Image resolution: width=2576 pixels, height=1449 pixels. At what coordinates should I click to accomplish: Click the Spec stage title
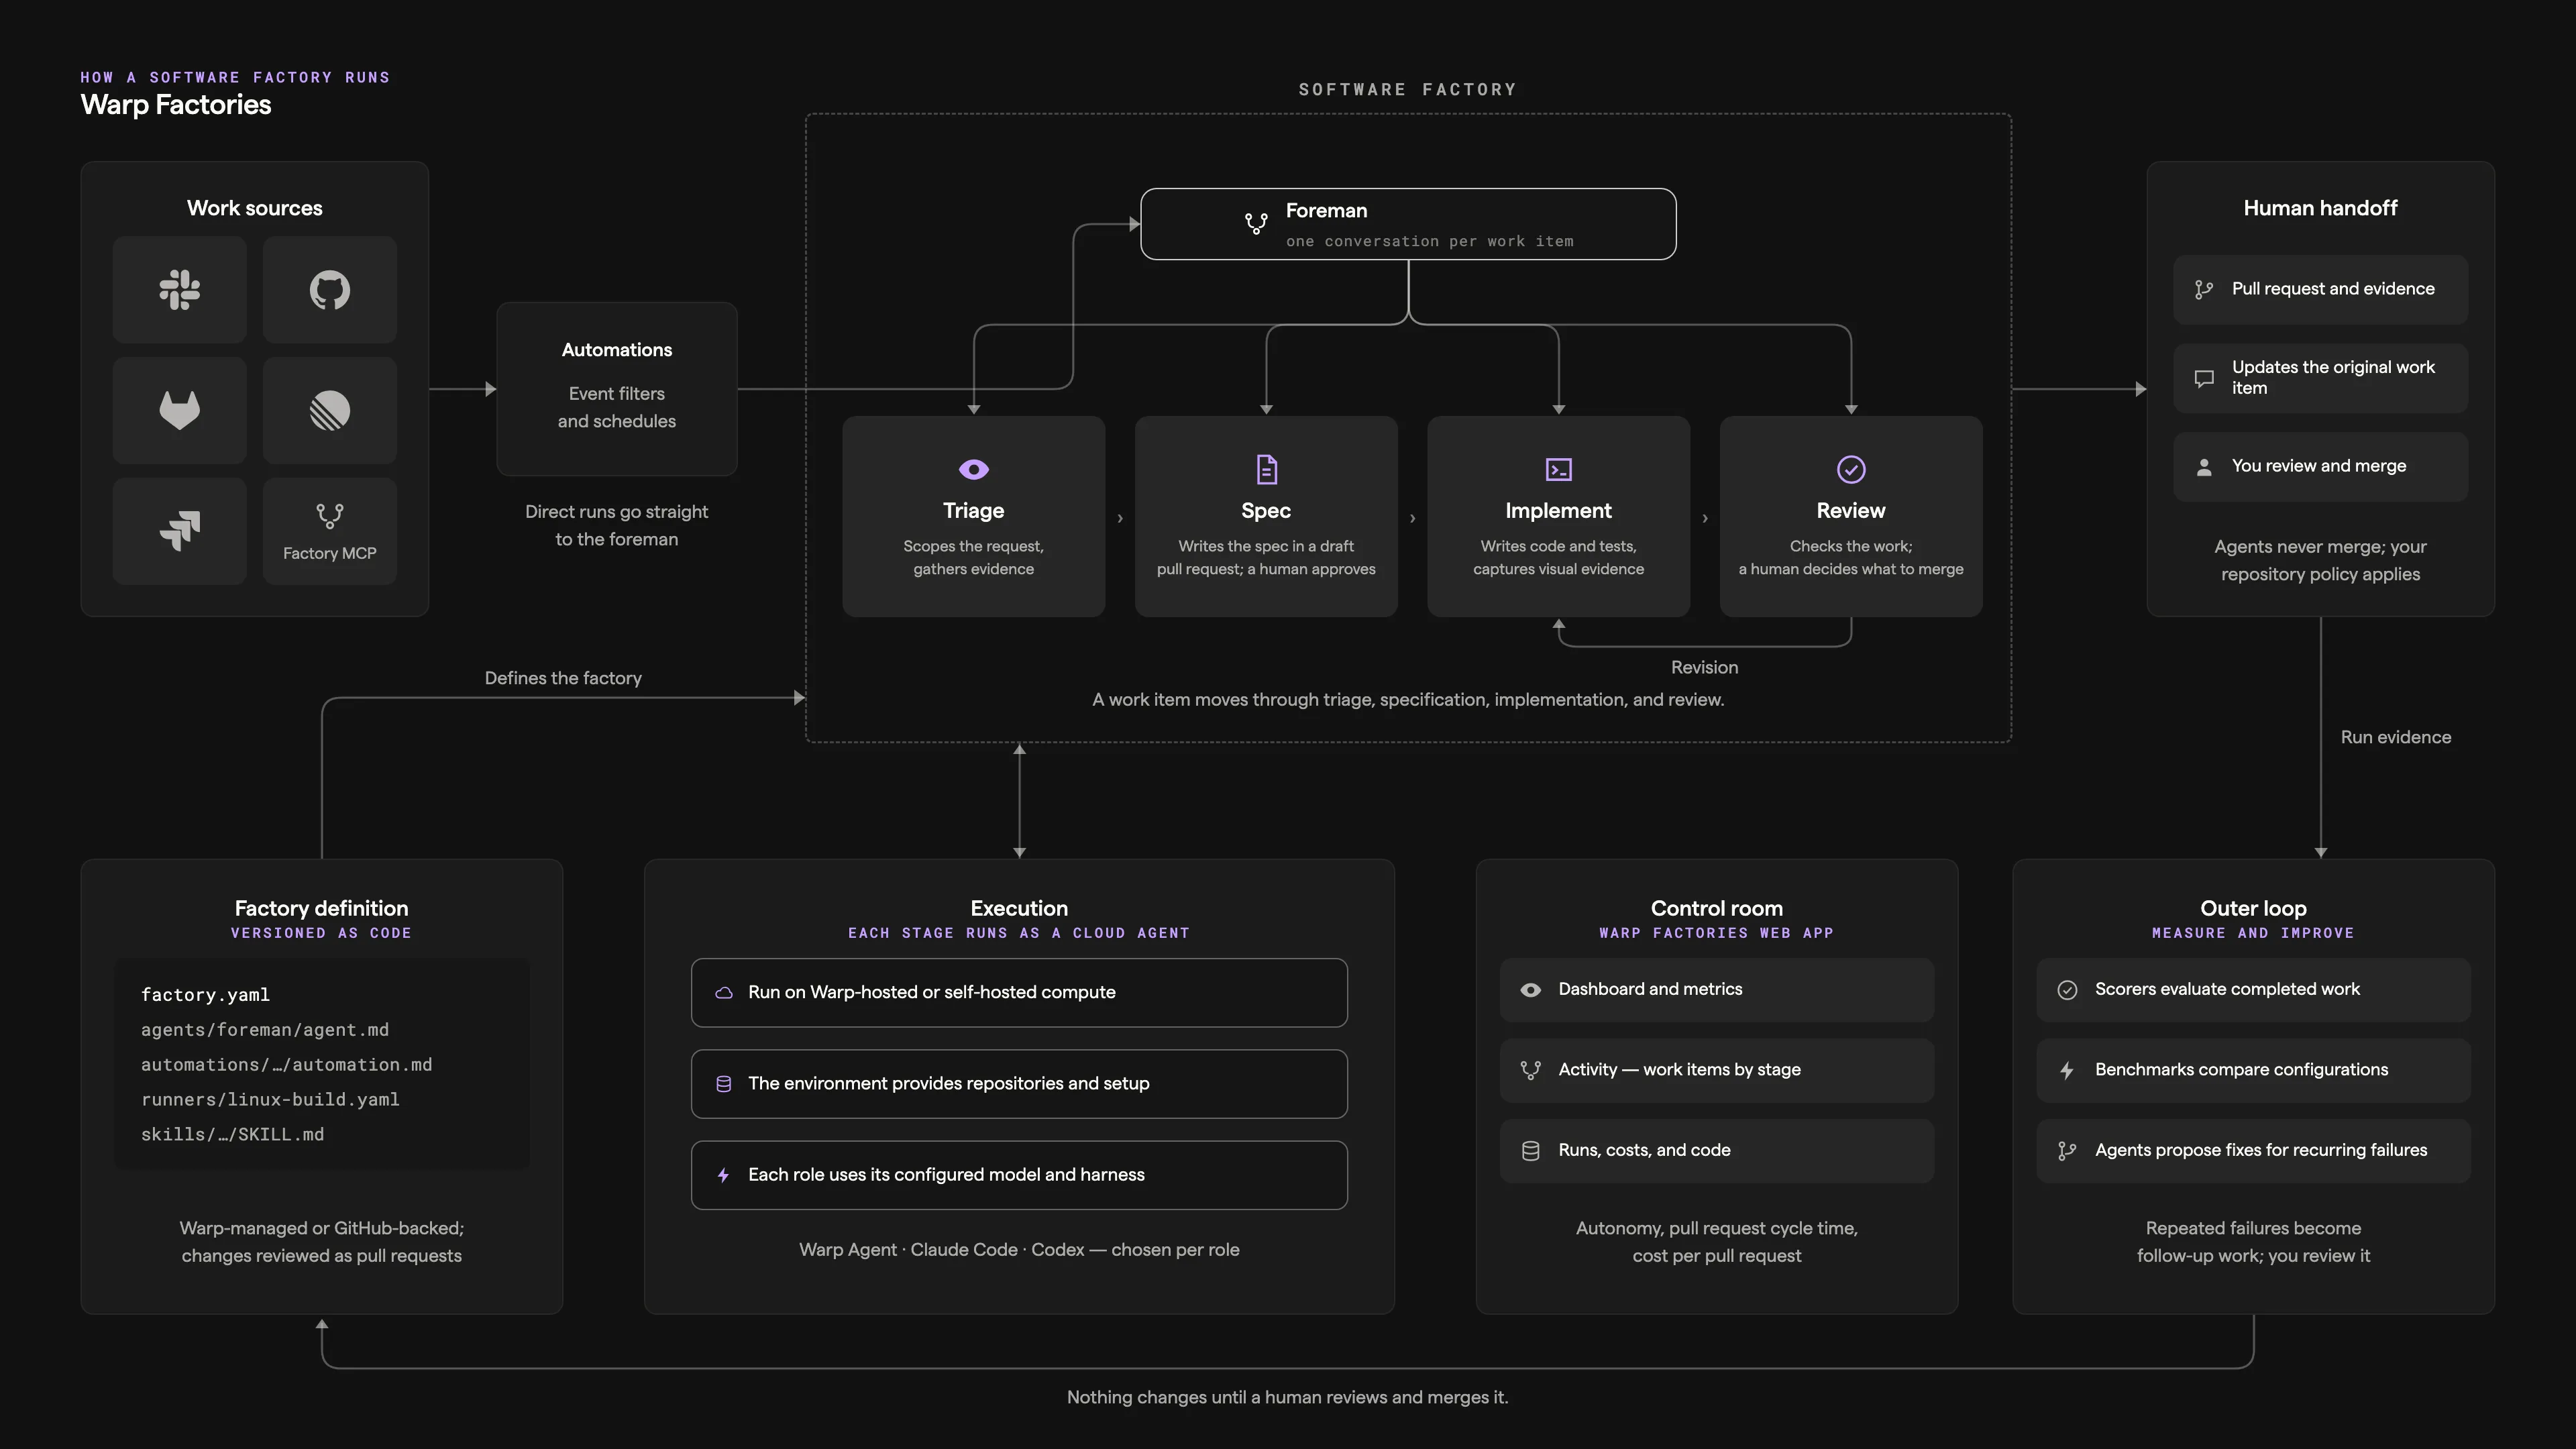click(x=1266, y=511)
